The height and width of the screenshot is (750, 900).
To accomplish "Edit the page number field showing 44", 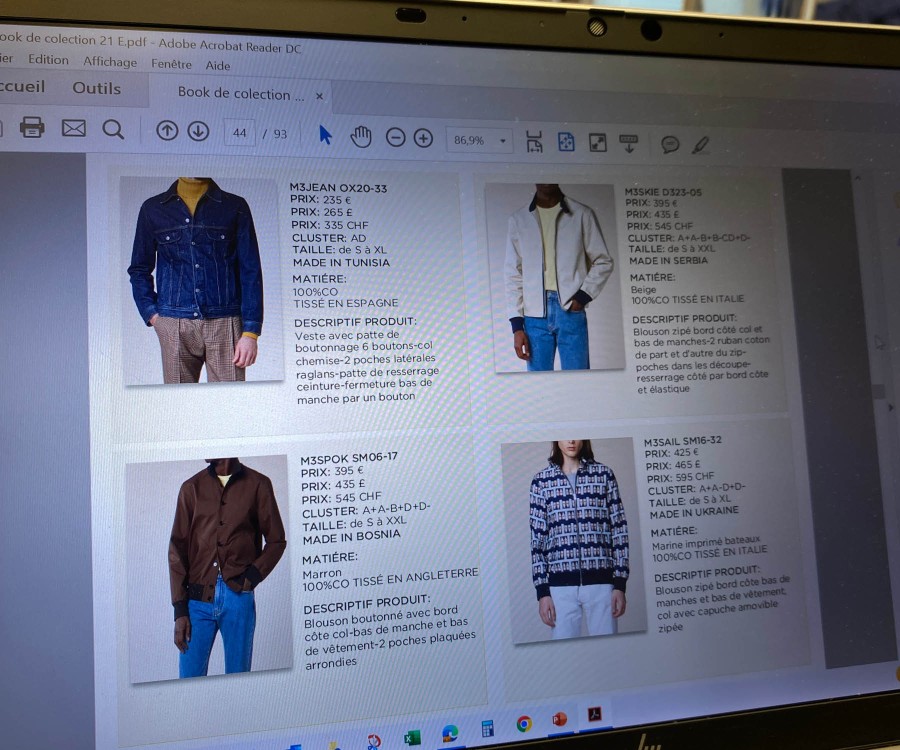I will [241, 133].
